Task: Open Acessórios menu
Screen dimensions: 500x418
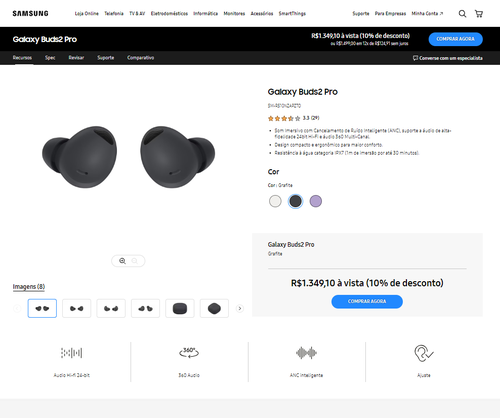Action: click(x=262, y=14)
